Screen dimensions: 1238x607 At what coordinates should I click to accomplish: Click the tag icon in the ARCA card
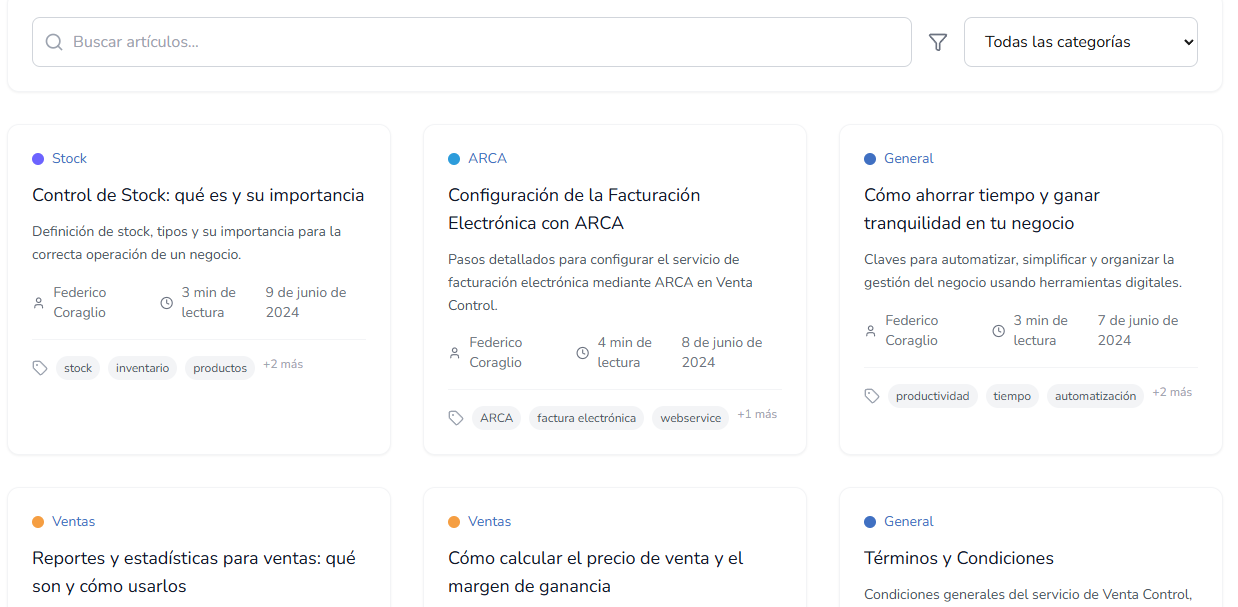pos(456,418)
